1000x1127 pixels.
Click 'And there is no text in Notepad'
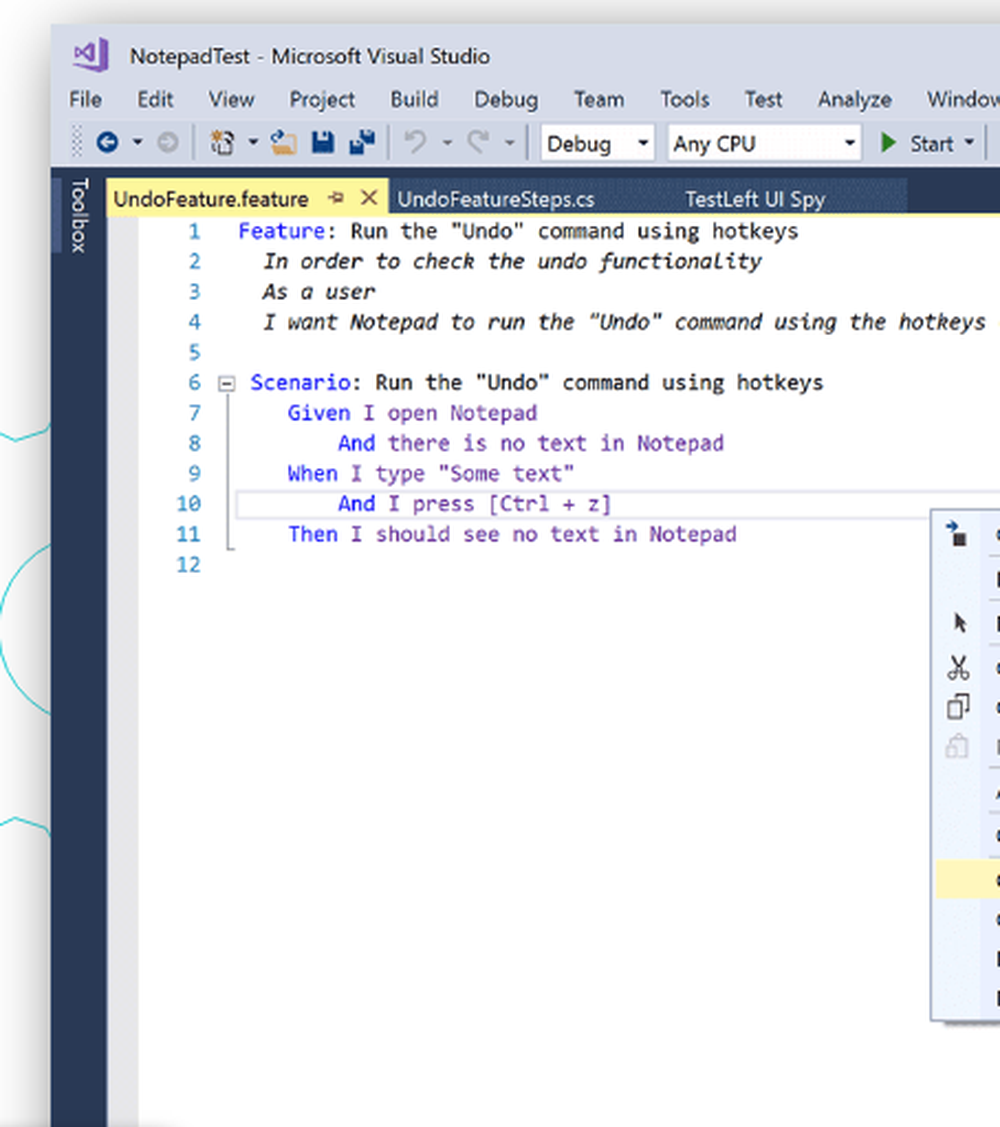[x=531, y=443]
